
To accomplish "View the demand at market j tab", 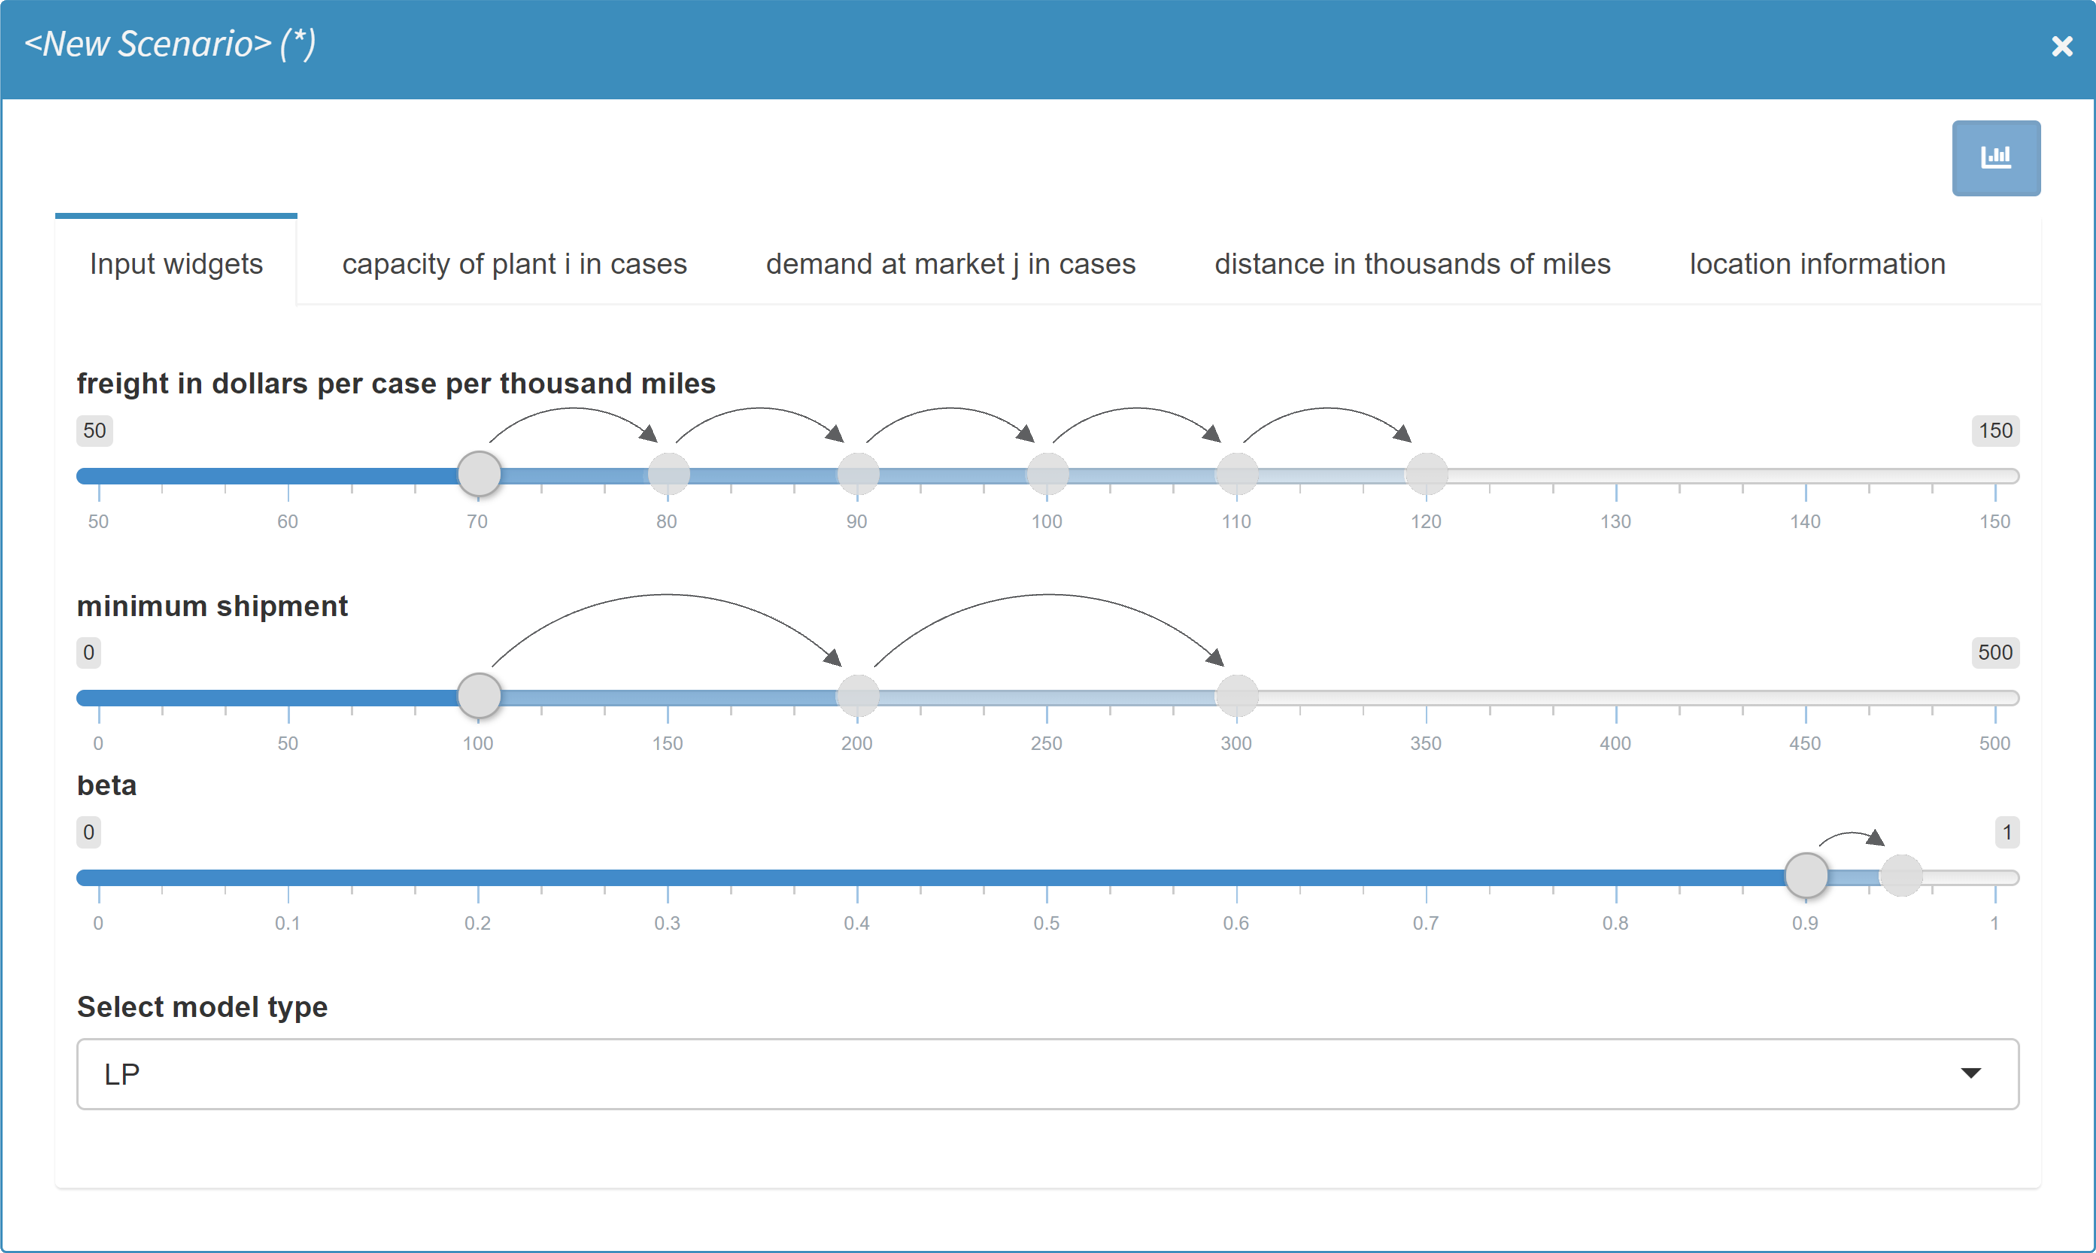I will (x=950, y=263).
